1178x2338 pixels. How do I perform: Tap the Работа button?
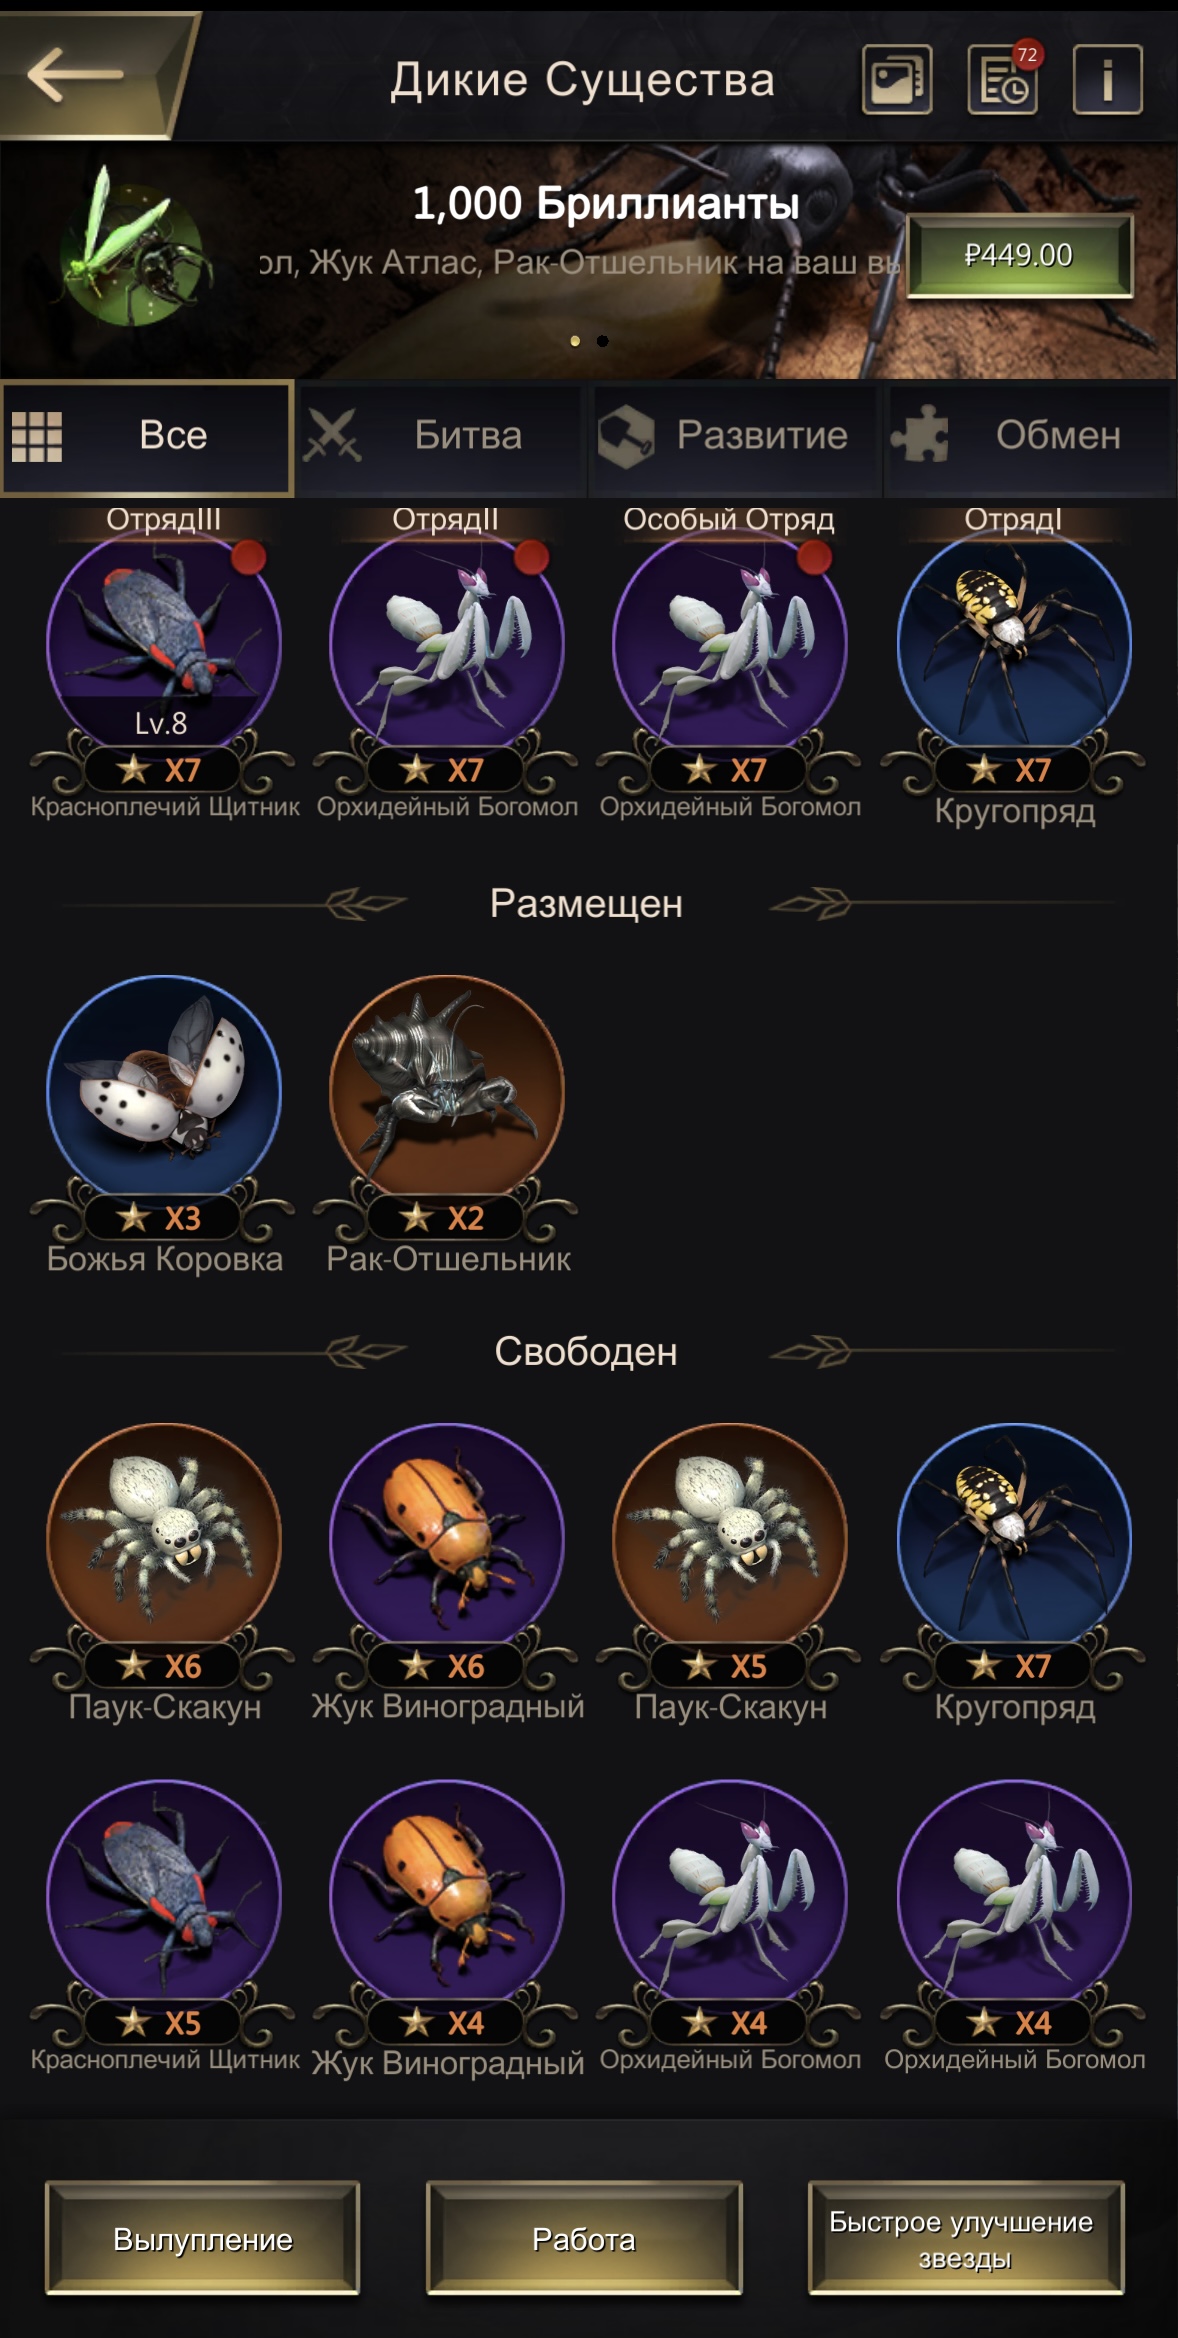(x=584, y=2238)
